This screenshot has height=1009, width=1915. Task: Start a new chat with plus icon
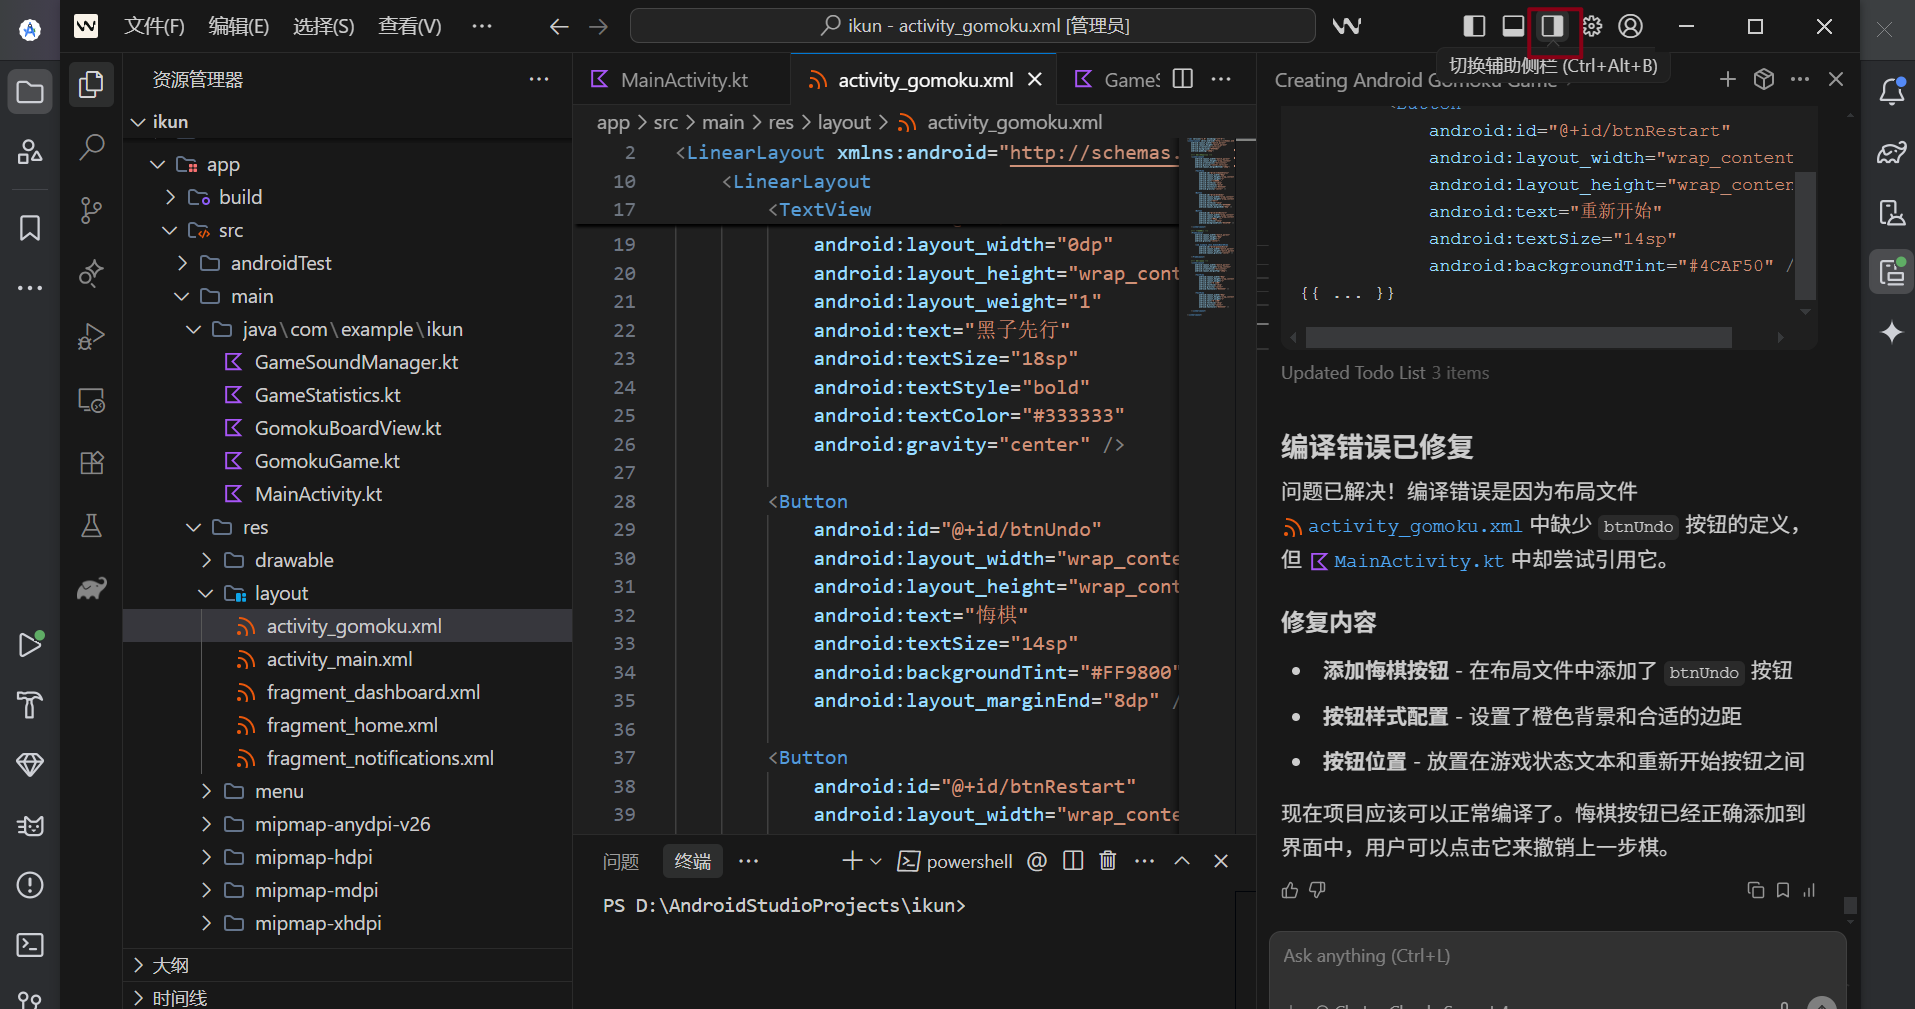pyautogui.click(x=1728, y=79)
